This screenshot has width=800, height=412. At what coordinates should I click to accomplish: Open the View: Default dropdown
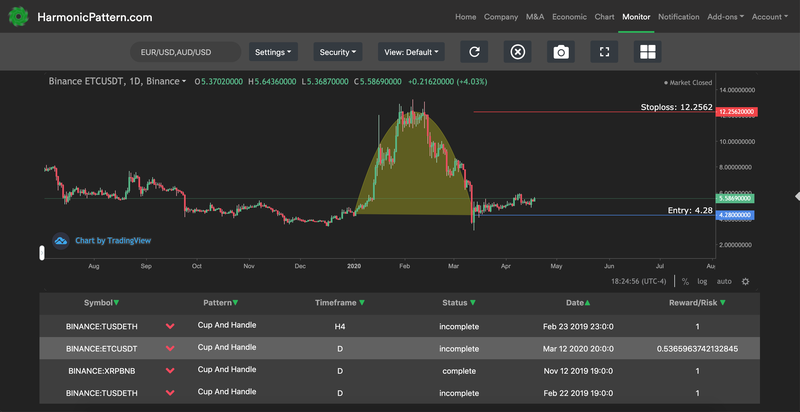pos(411,52)
